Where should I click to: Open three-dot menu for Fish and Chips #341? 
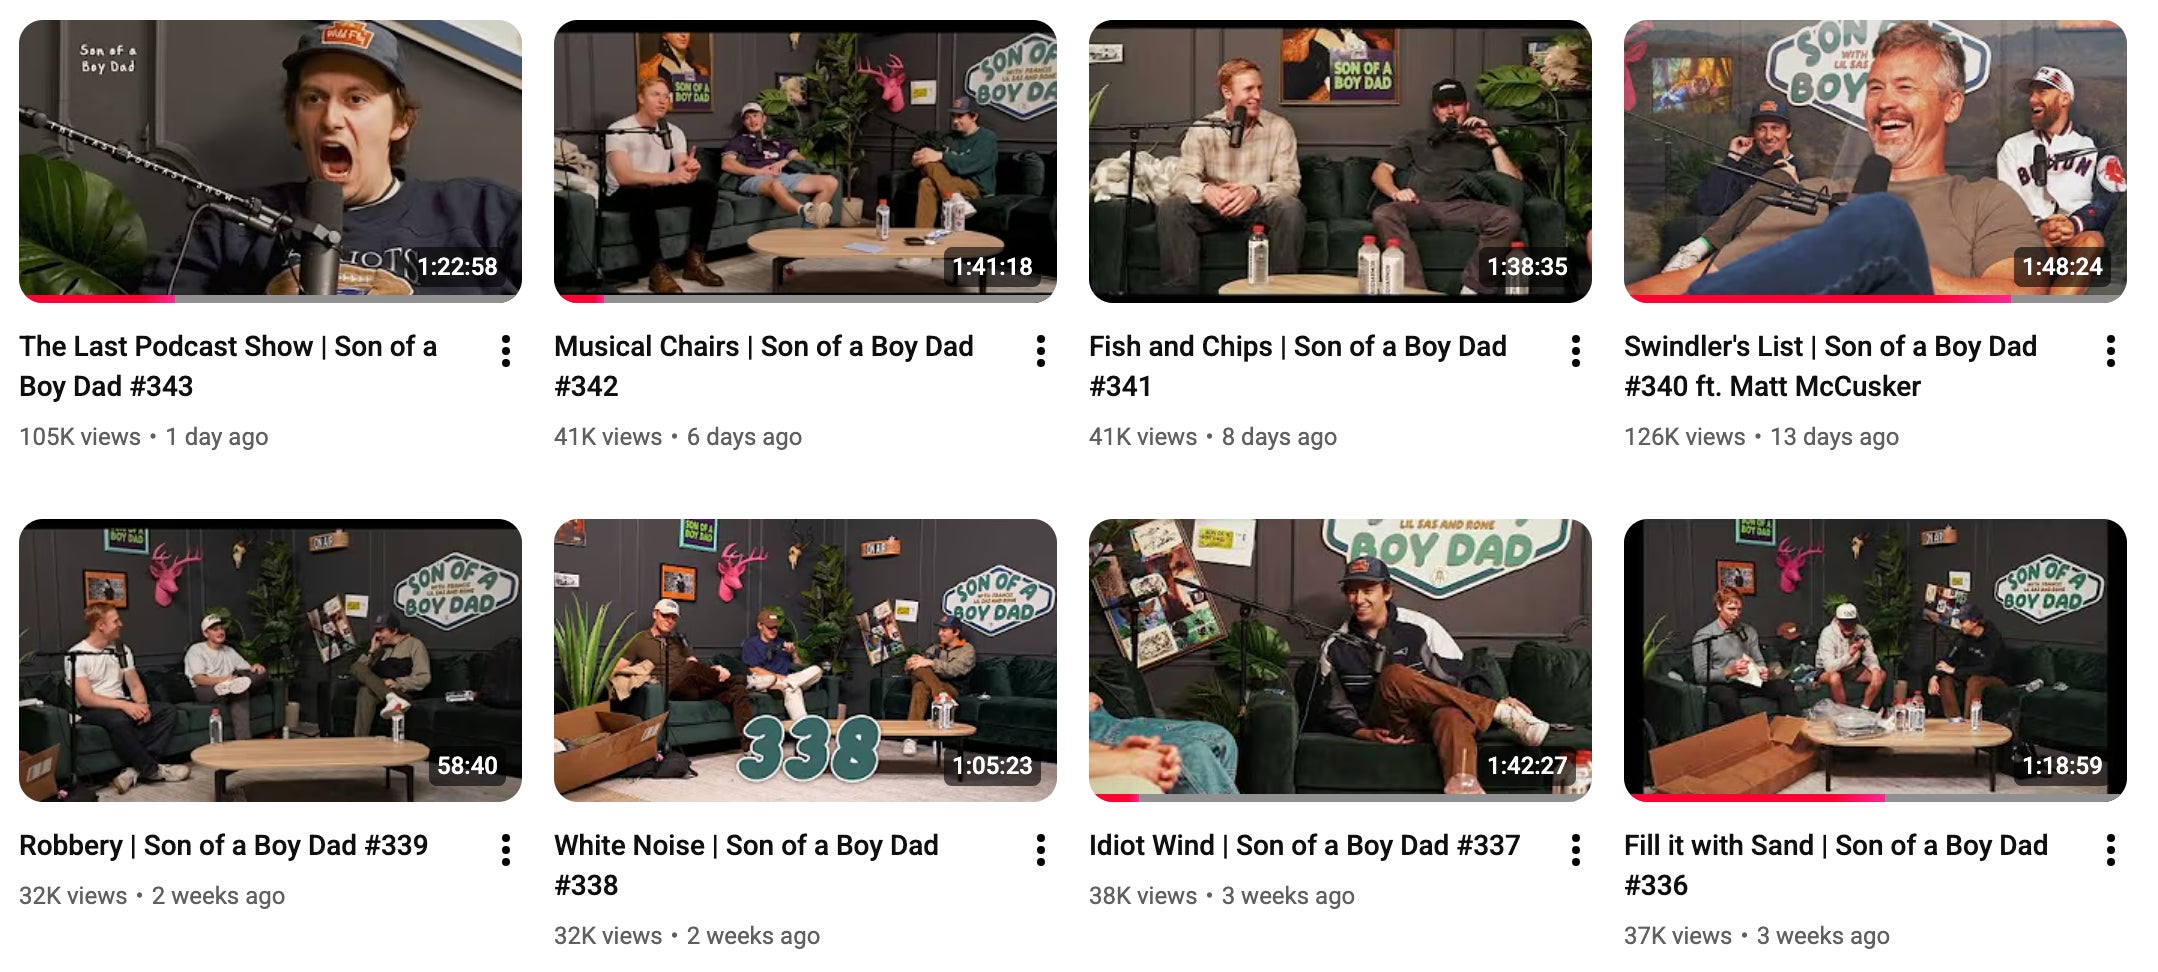click(x=1576, y=351)
